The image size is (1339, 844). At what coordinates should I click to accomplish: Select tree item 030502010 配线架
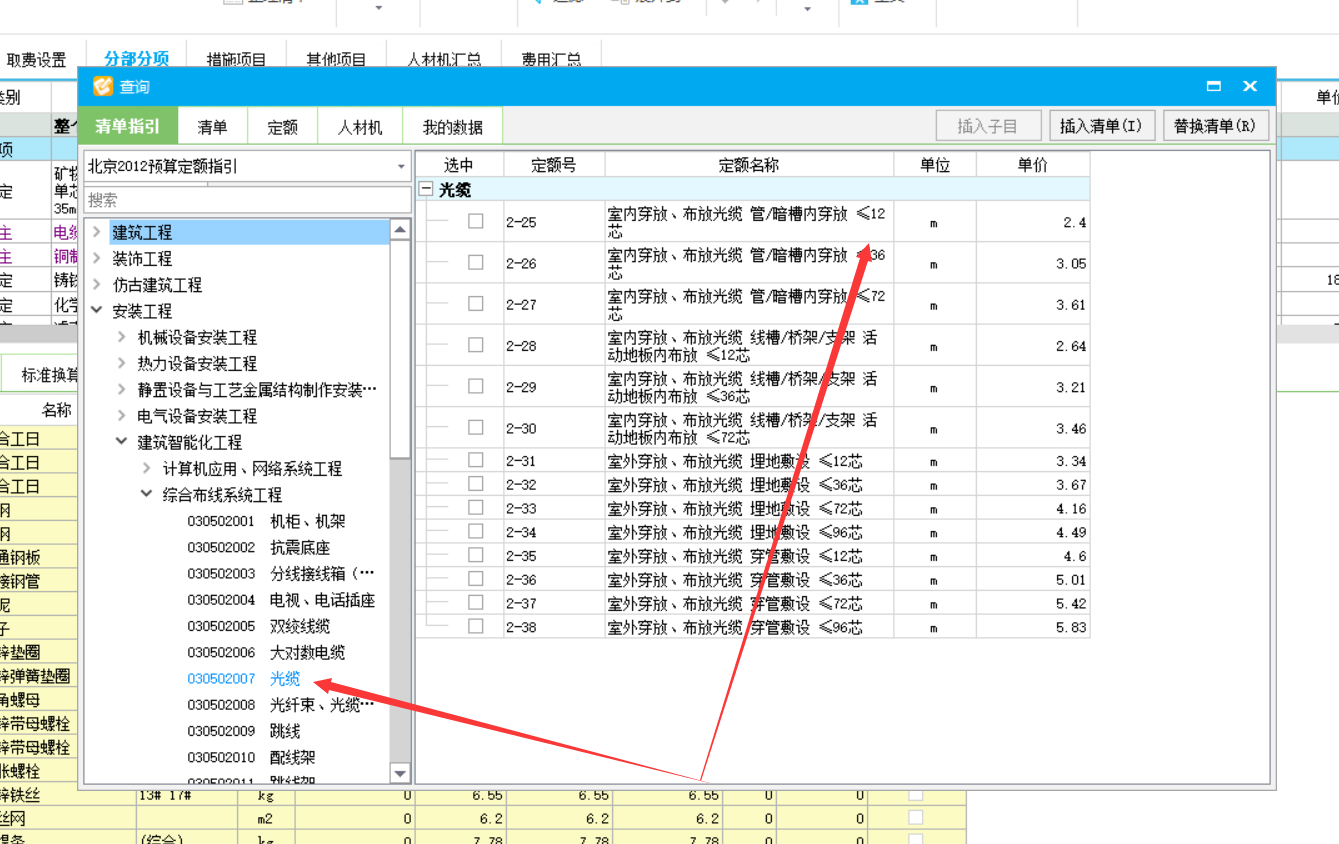(x=251, y=757)
